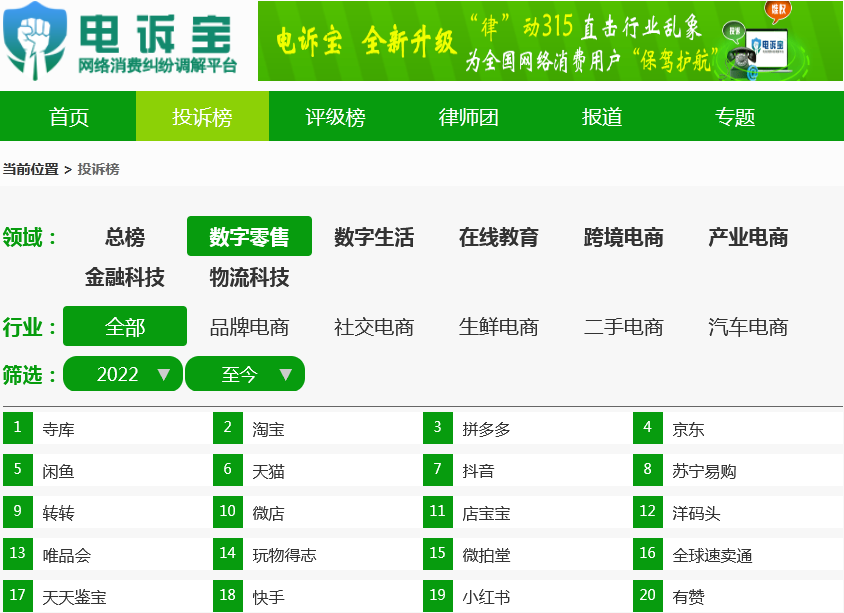This screenshot has height=613, width=844.
Task: Select 数字零售 domain filter
Action: coord(249,236)
